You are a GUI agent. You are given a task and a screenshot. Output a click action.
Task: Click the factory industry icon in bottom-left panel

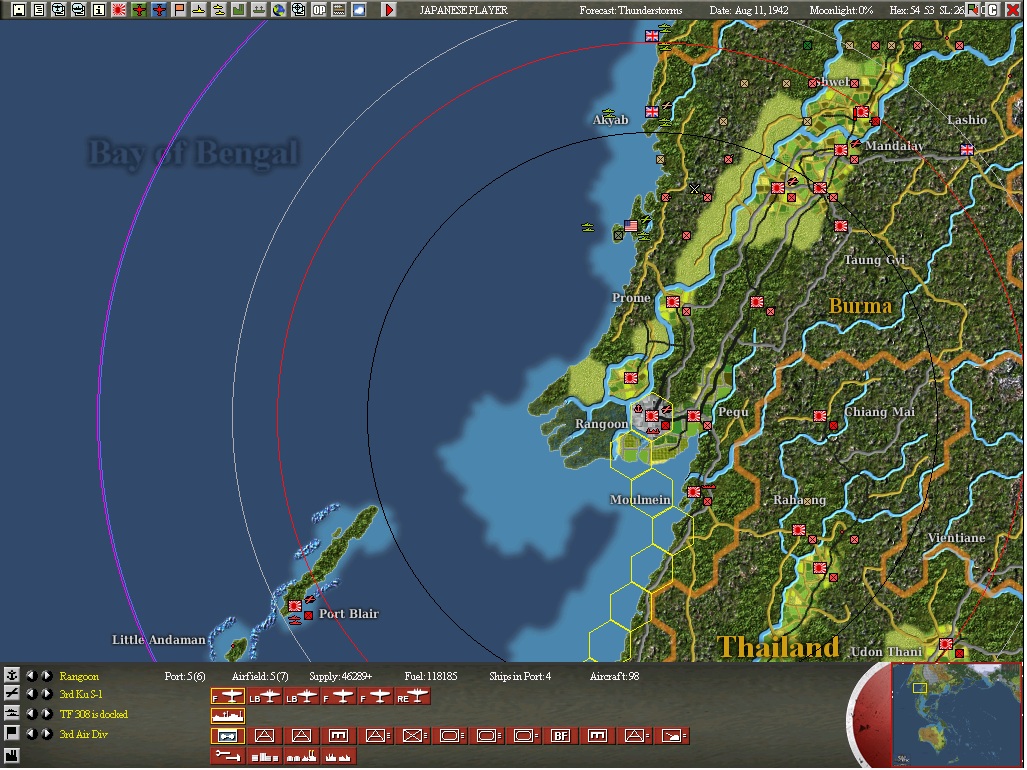click(11, 755)
